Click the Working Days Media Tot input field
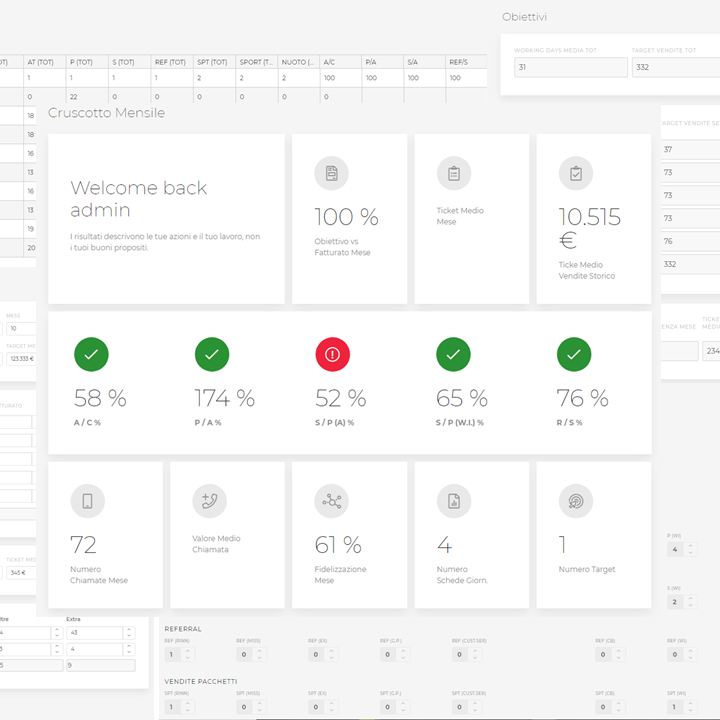 point(571,67)
